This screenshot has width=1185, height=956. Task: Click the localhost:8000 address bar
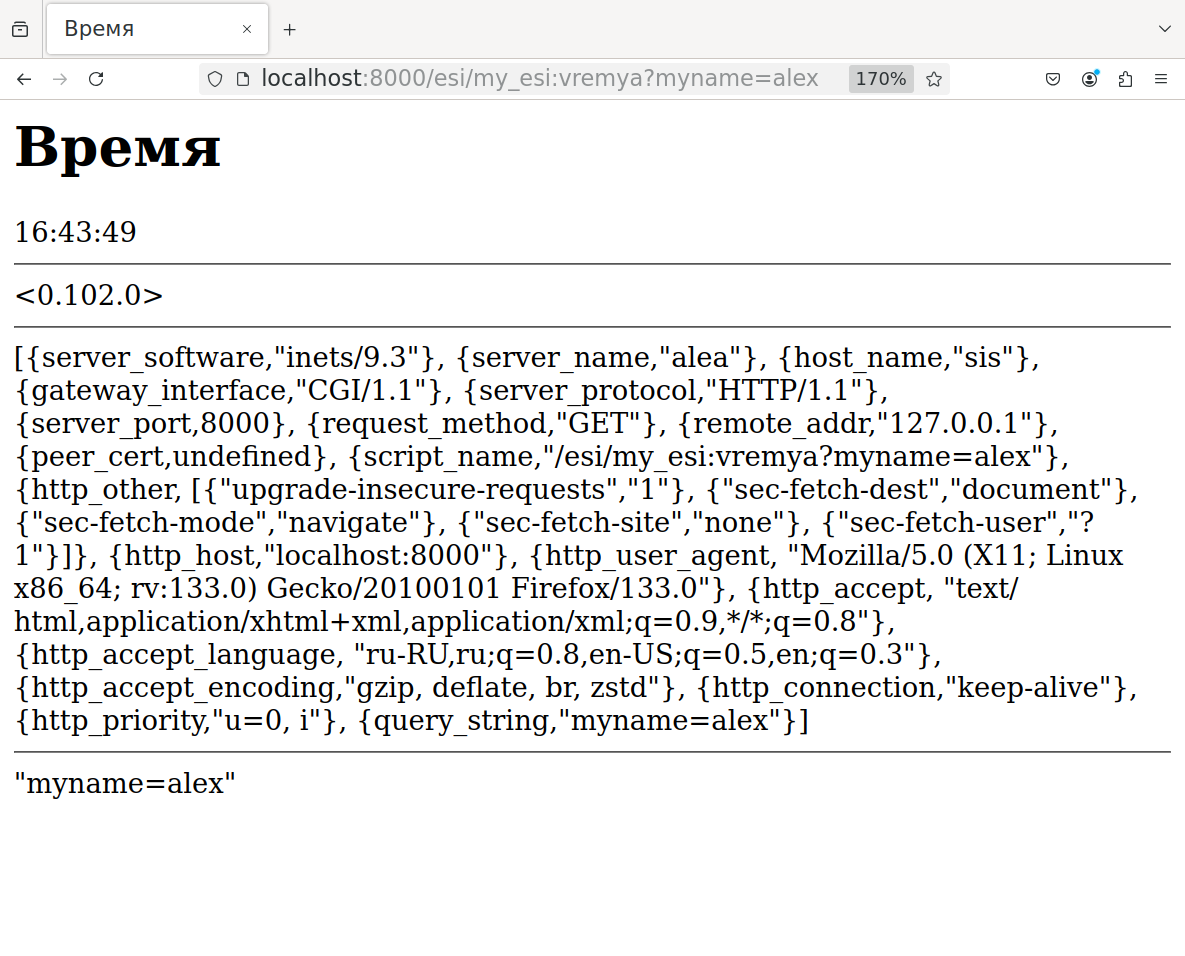coord(540,79)
